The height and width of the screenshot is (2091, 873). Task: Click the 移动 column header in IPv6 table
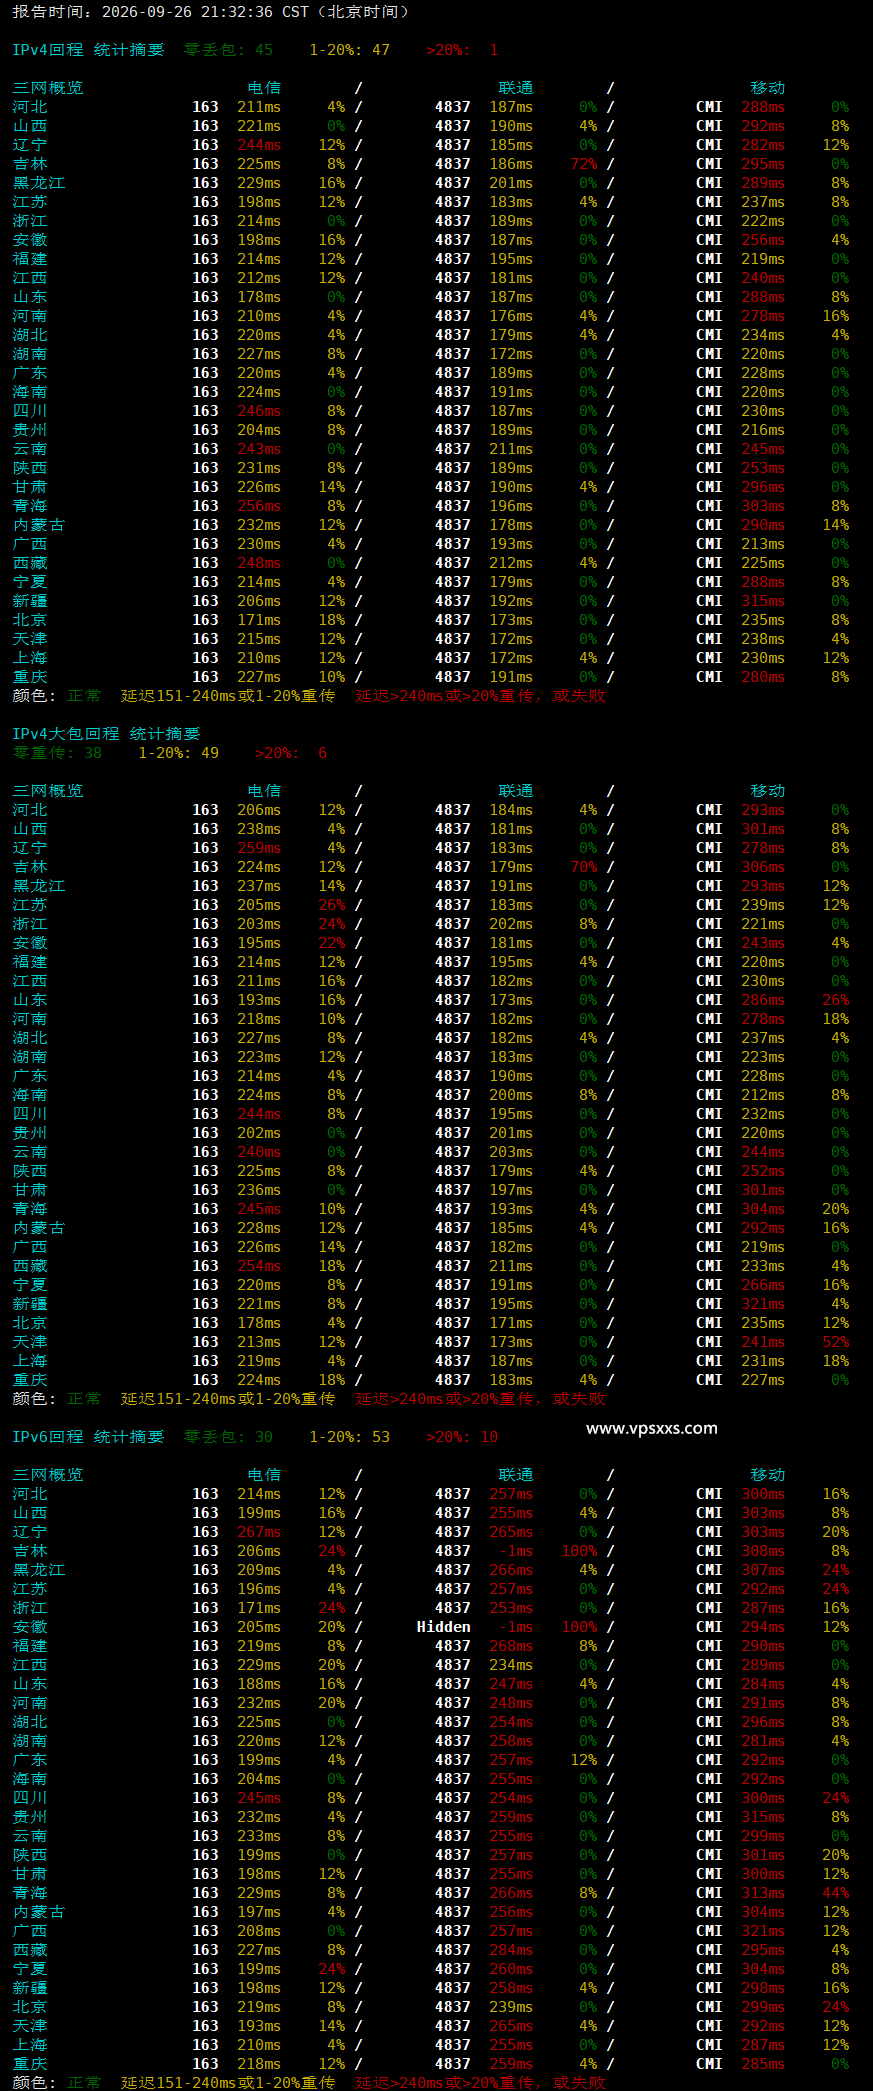tap(768, 1475)
